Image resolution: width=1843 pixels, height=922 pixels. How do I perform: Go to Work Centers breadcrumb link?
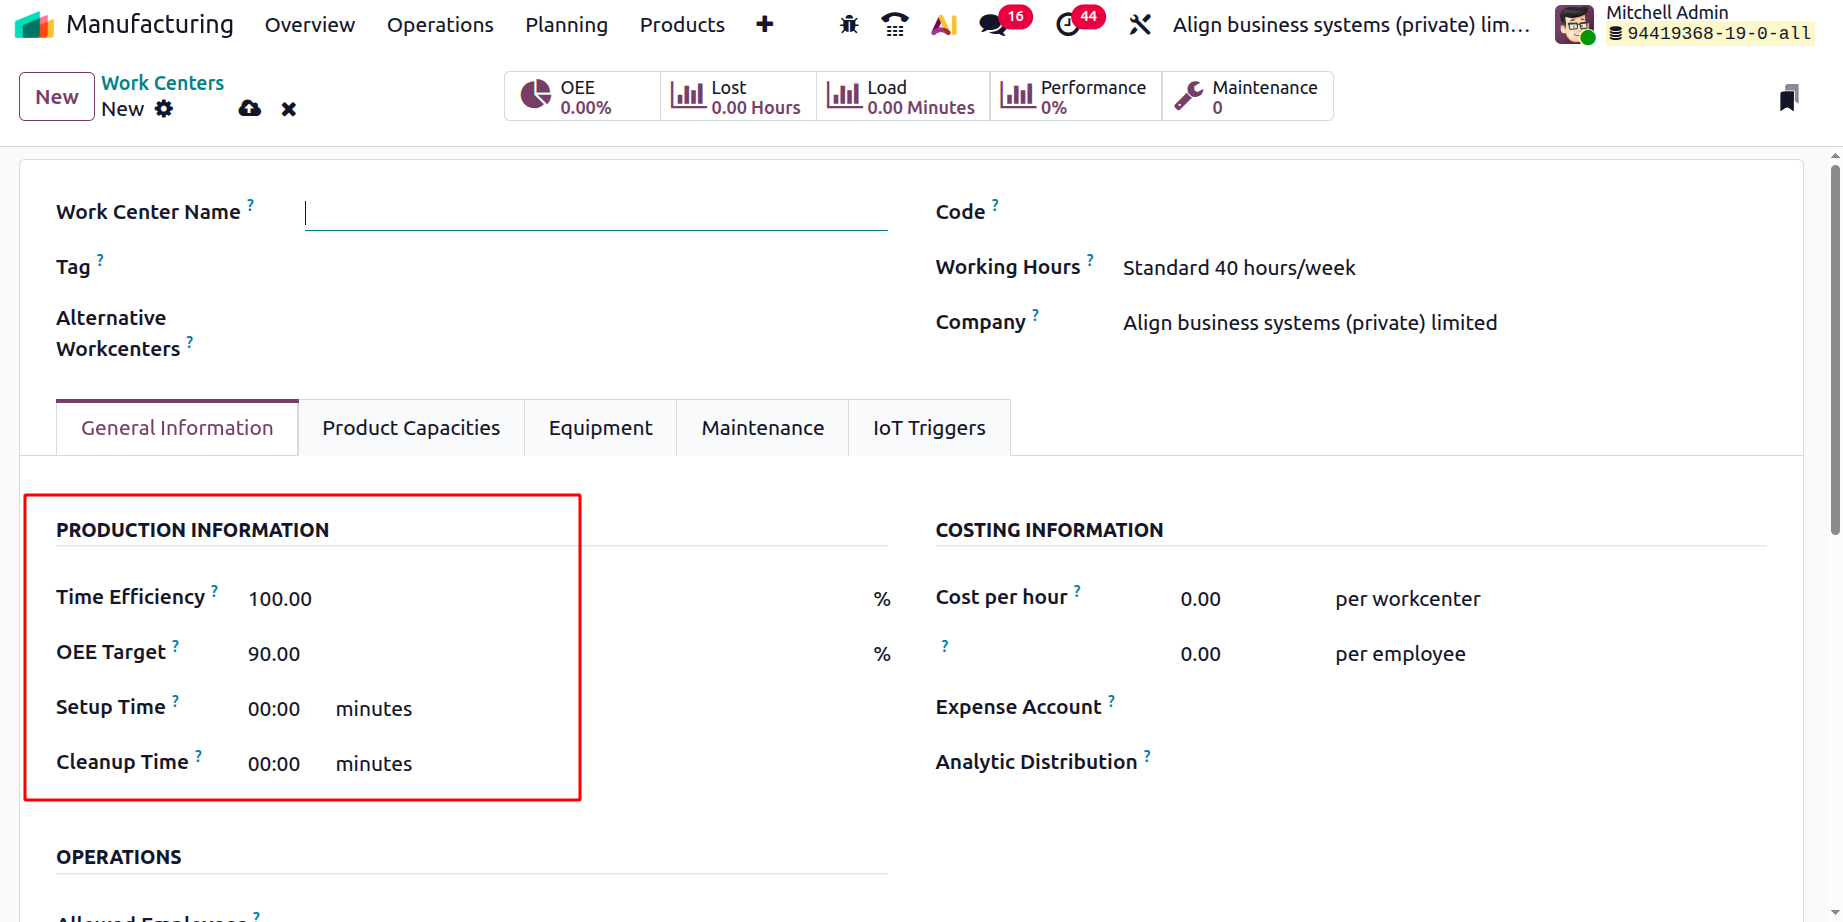pos(162,83)
